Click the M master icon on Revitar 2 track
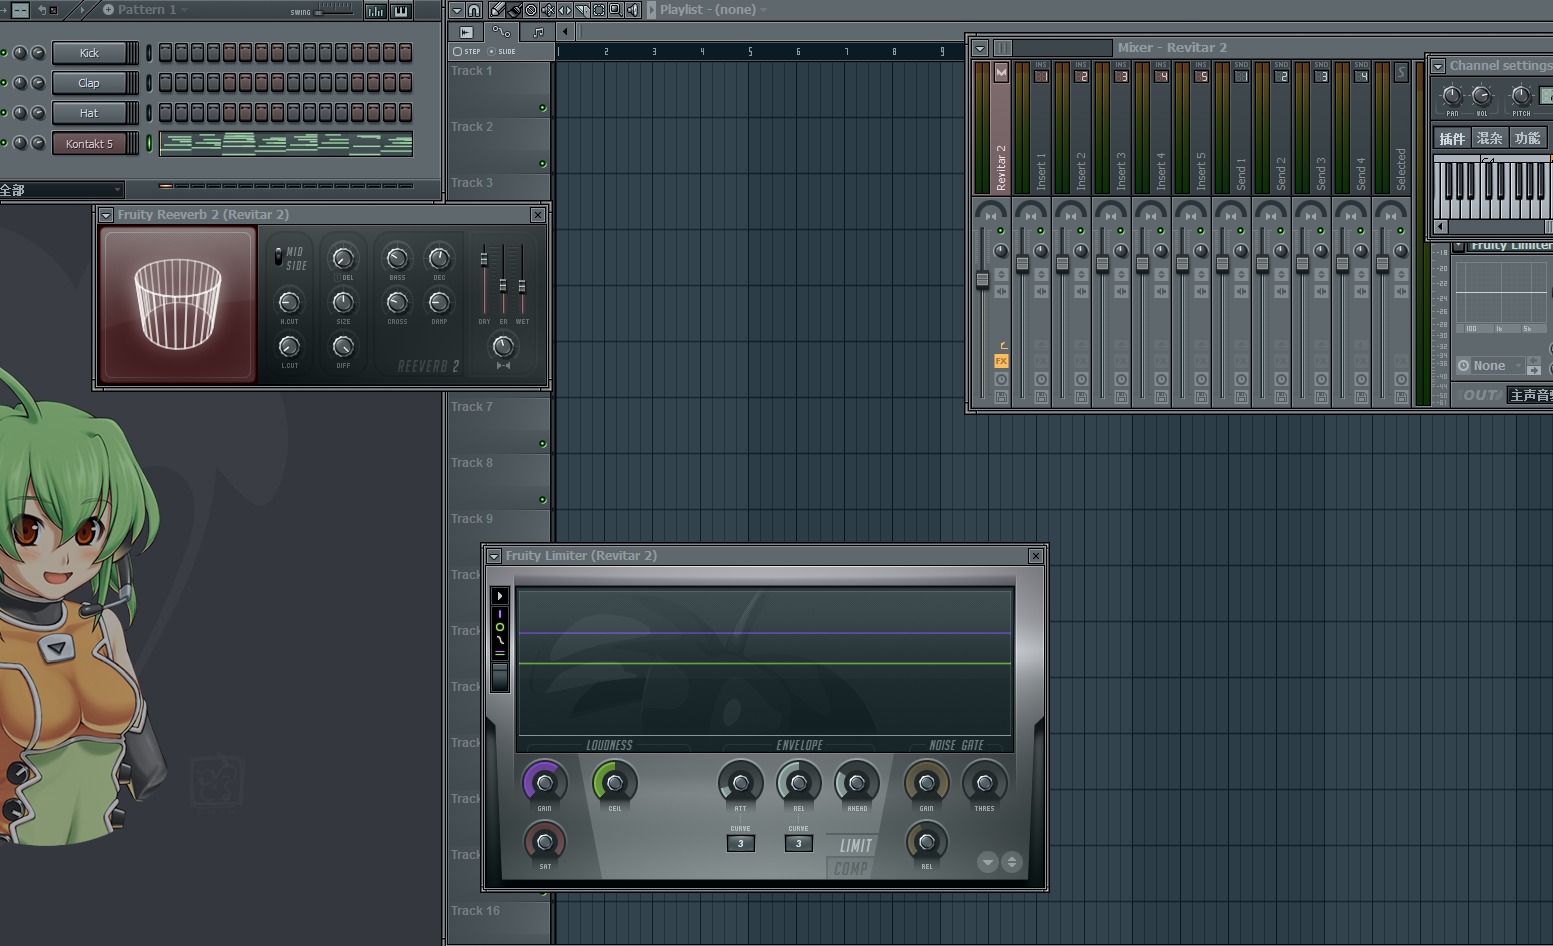This screenshot has height=946, width=1553. (x=1001, y=72)
